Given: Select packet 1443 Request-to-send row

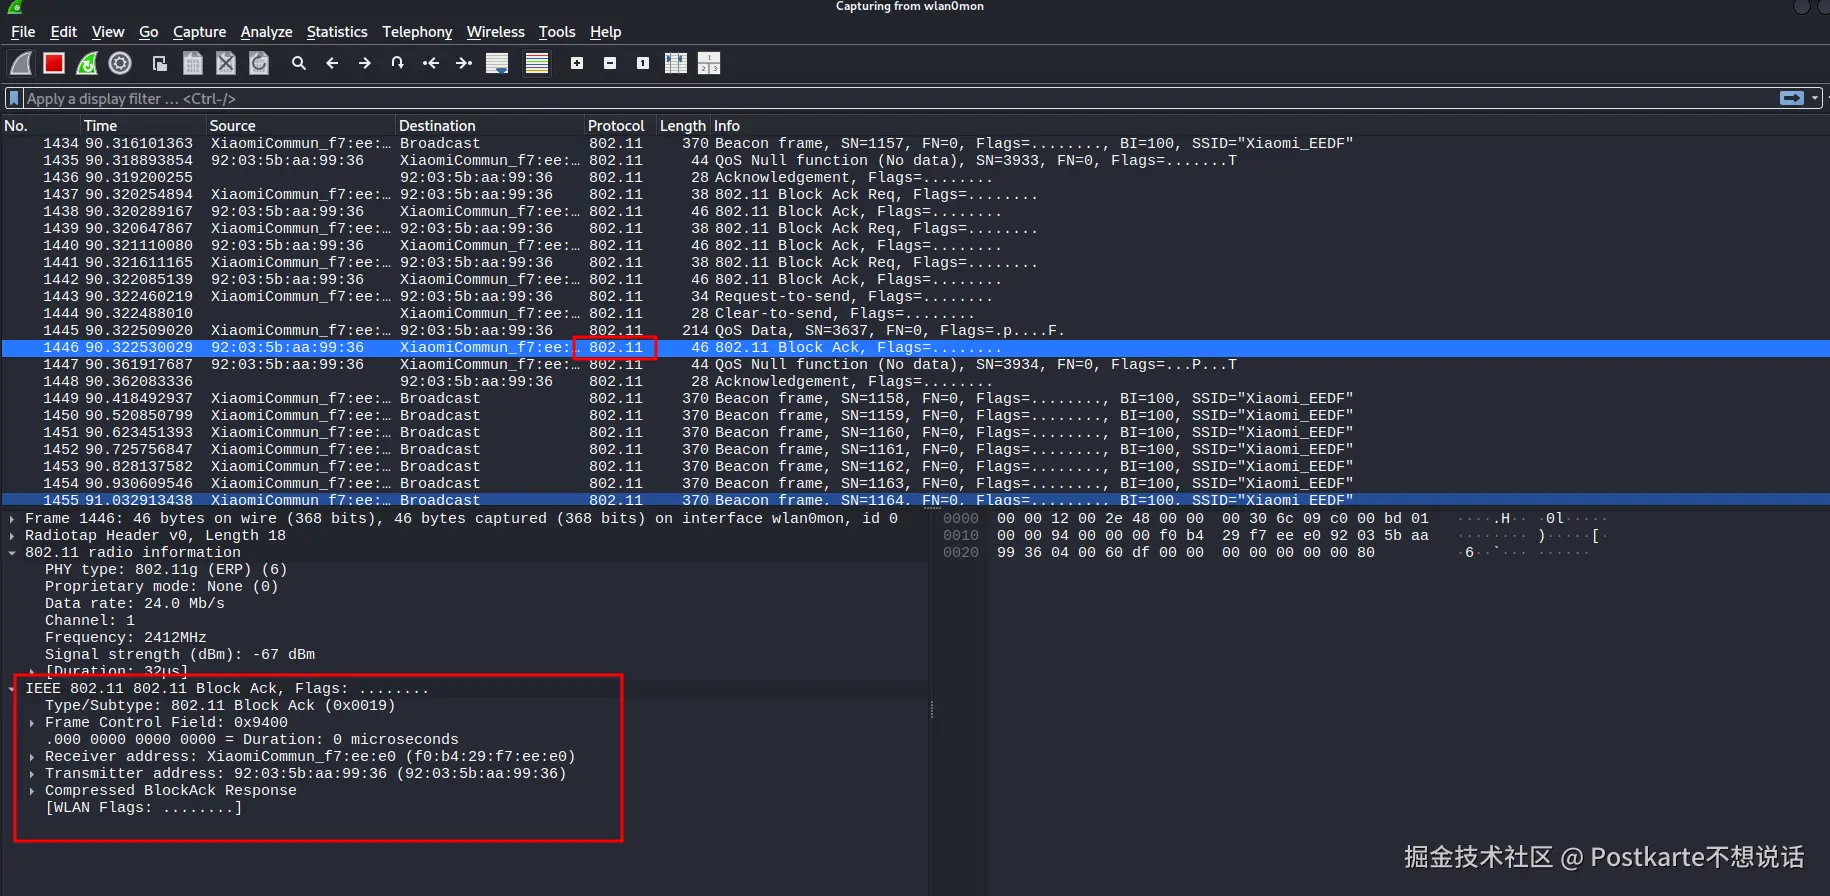Looking at the screenshot, I should tap(915, 296).
